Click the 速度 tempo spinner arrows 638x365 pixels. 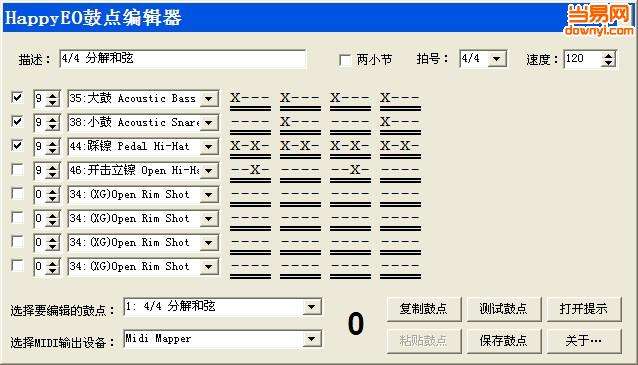[608, 59]
